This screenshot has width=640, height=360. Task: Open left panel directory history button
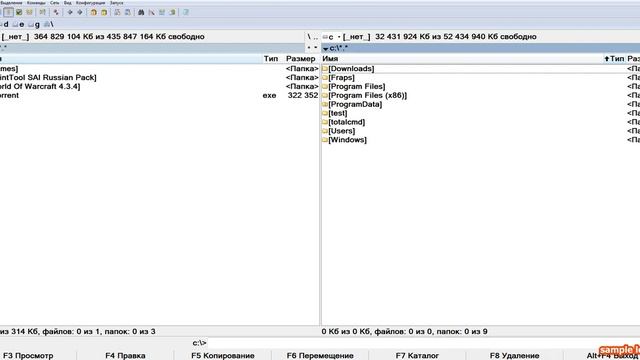point(316,48)
